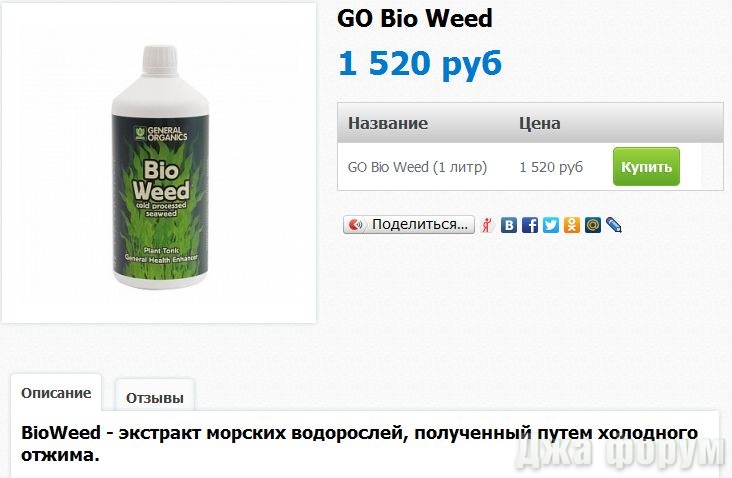Open the Поделиться share menu
Viewport: 732px width, 478px height.
click(409, 225)
